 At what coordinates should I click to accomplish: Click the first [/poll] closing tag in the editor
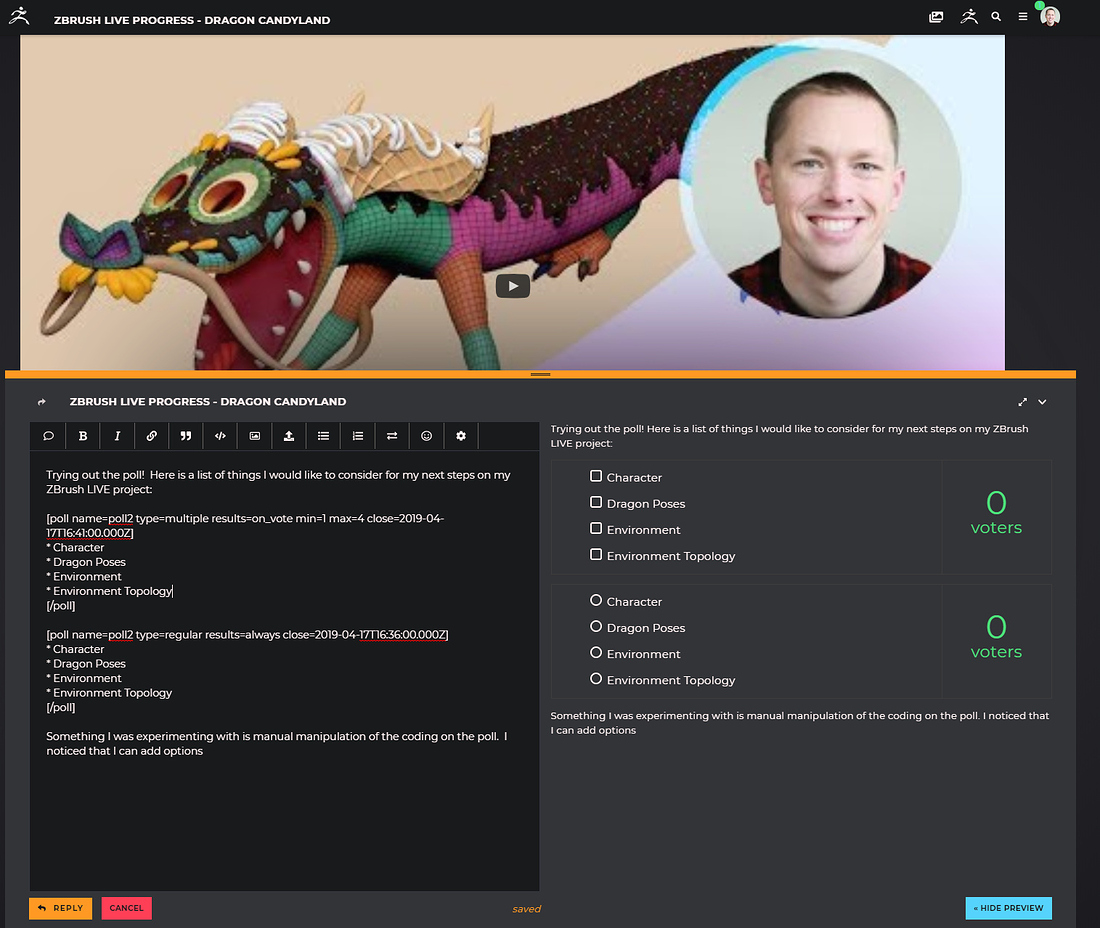60,605
